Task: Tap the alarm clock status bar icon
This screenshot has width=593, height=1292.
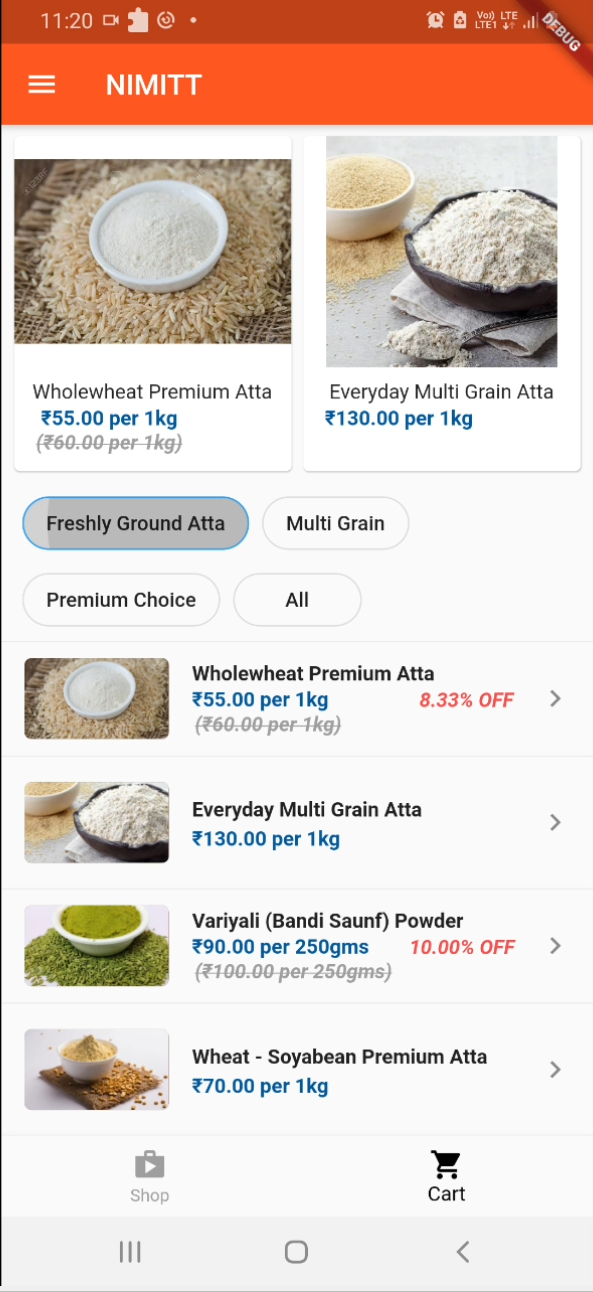Action: (434, 20)
